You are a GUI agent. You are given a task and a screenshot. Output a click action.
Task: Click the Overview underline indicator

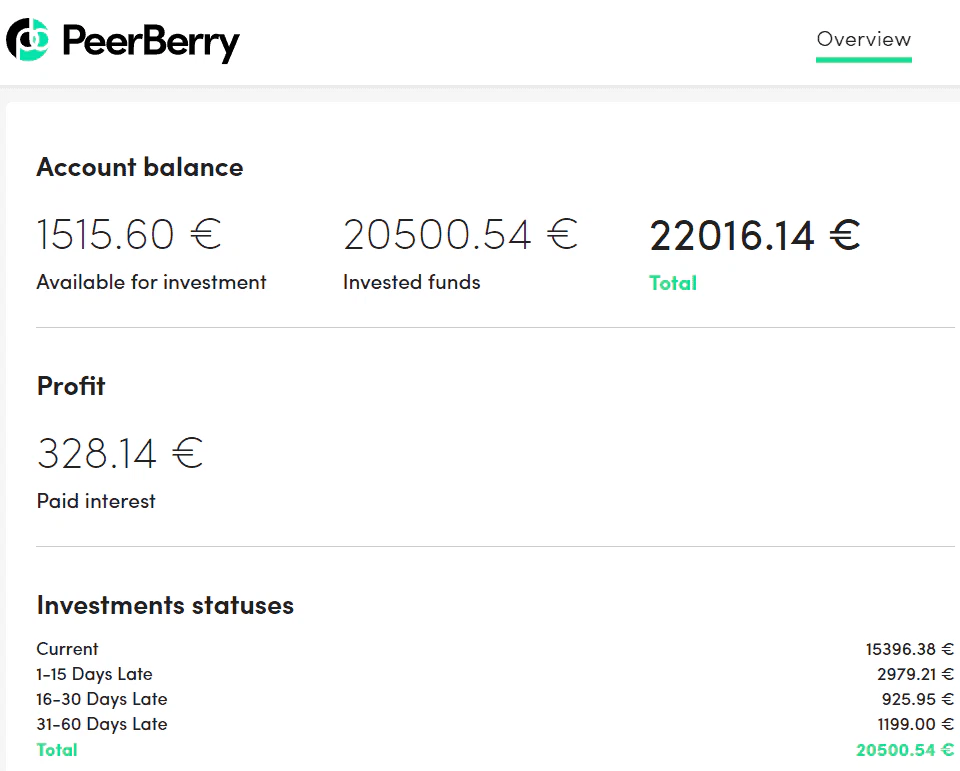863,61
